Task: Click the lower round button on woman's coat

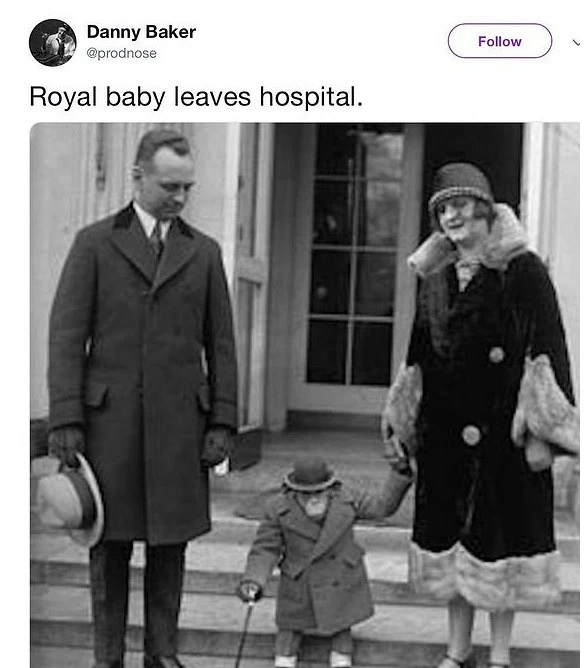Action: [x=471, y=435]
